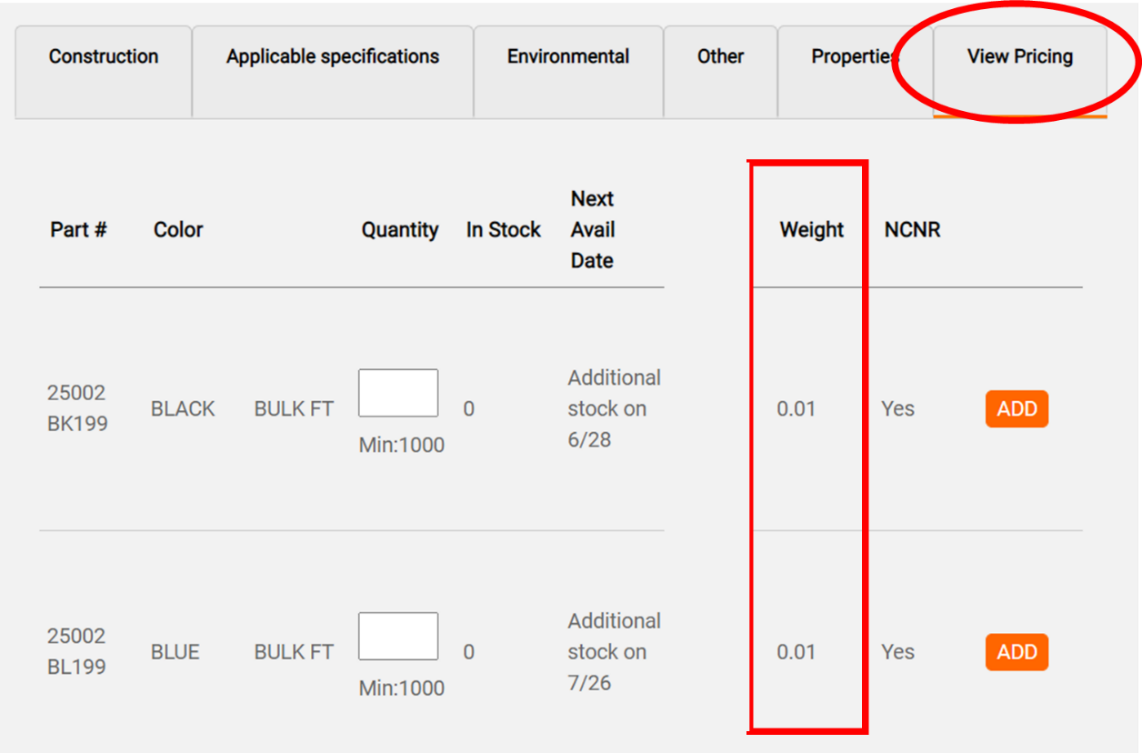Focus quantity field for BLUE cable
The image size is (1142, 753).
(x=398, y=636)
